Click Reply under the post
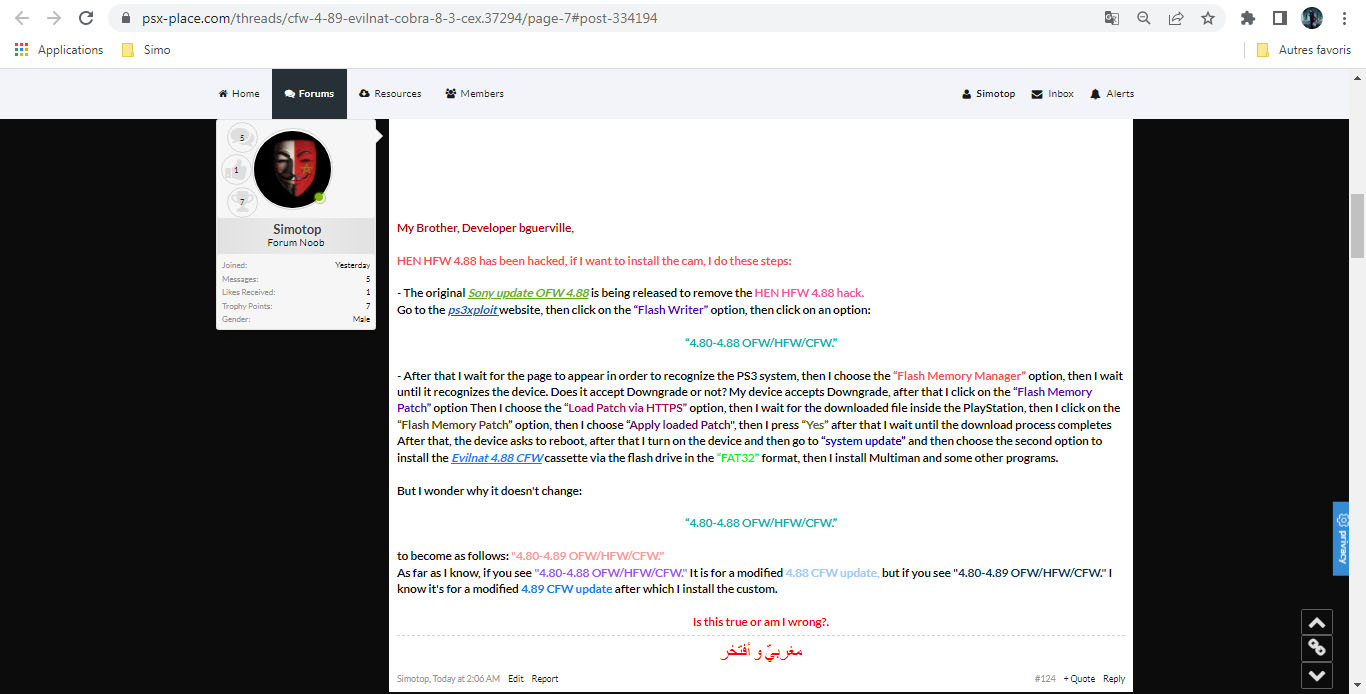The width and height of the screenshot is (1366, 694). point(1113,679)
